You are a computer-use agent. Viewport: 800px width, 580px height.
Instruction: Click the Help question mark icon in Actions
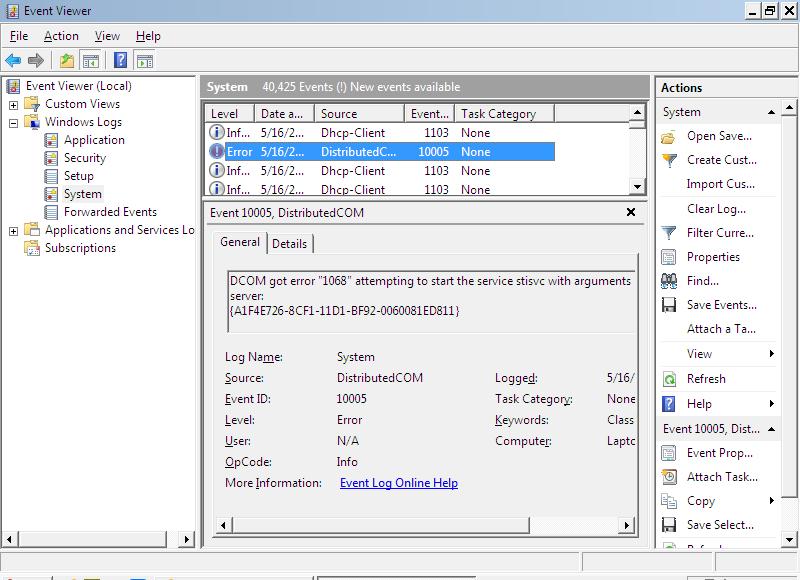(669, 404)
